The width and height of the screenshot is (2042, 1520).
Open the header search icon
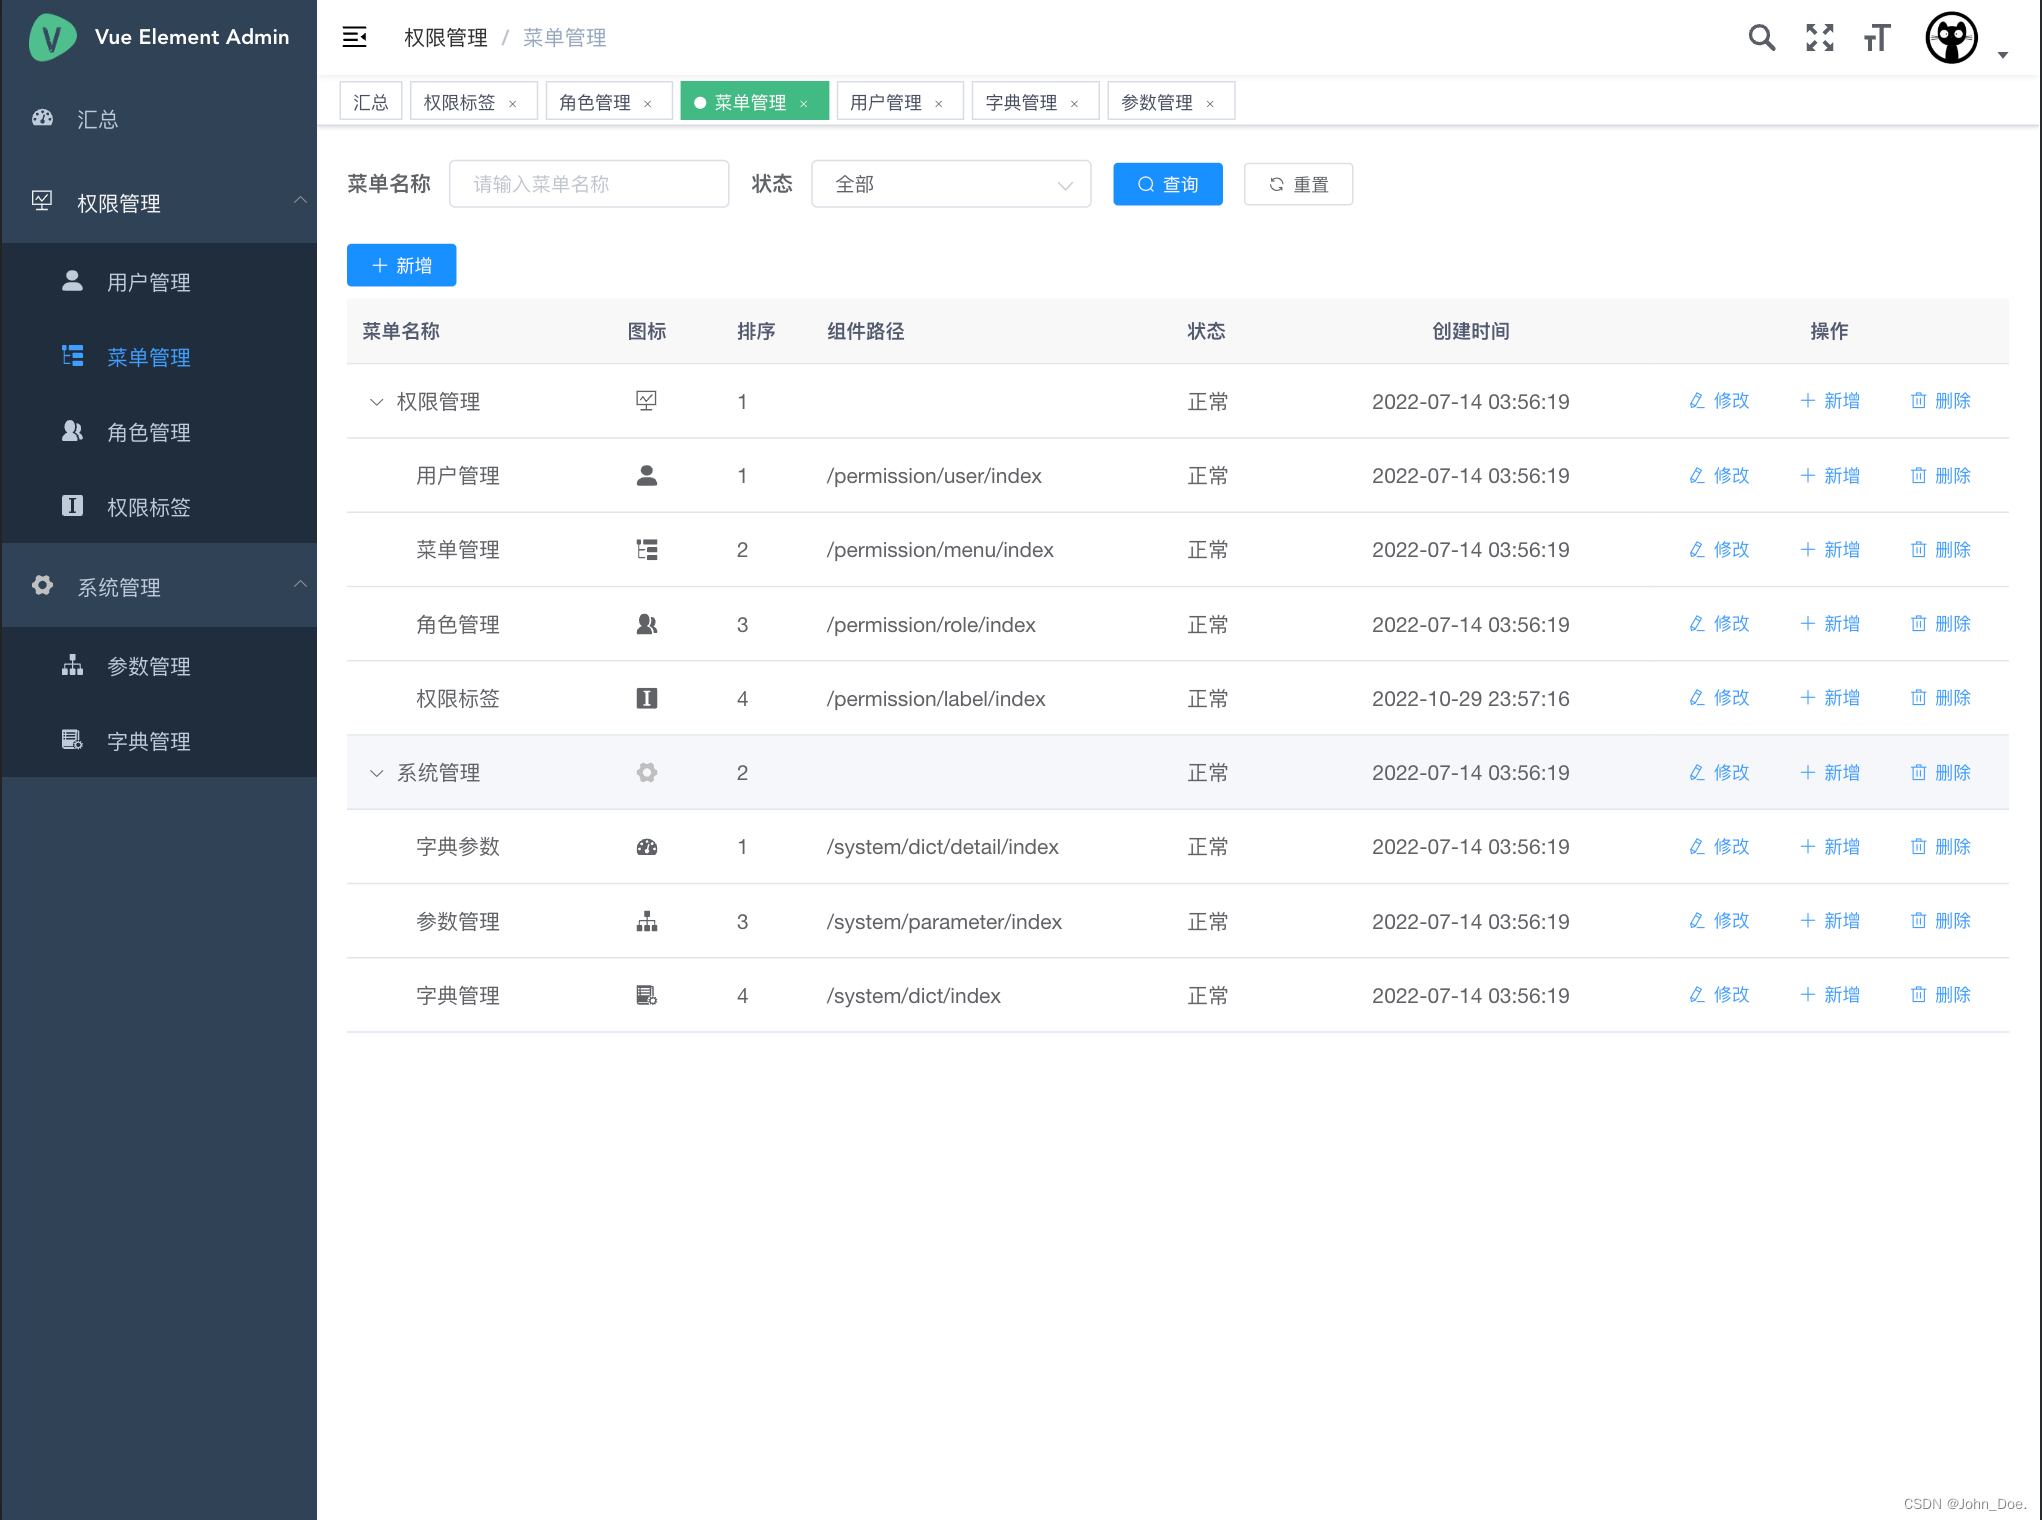click(1761, 37)
